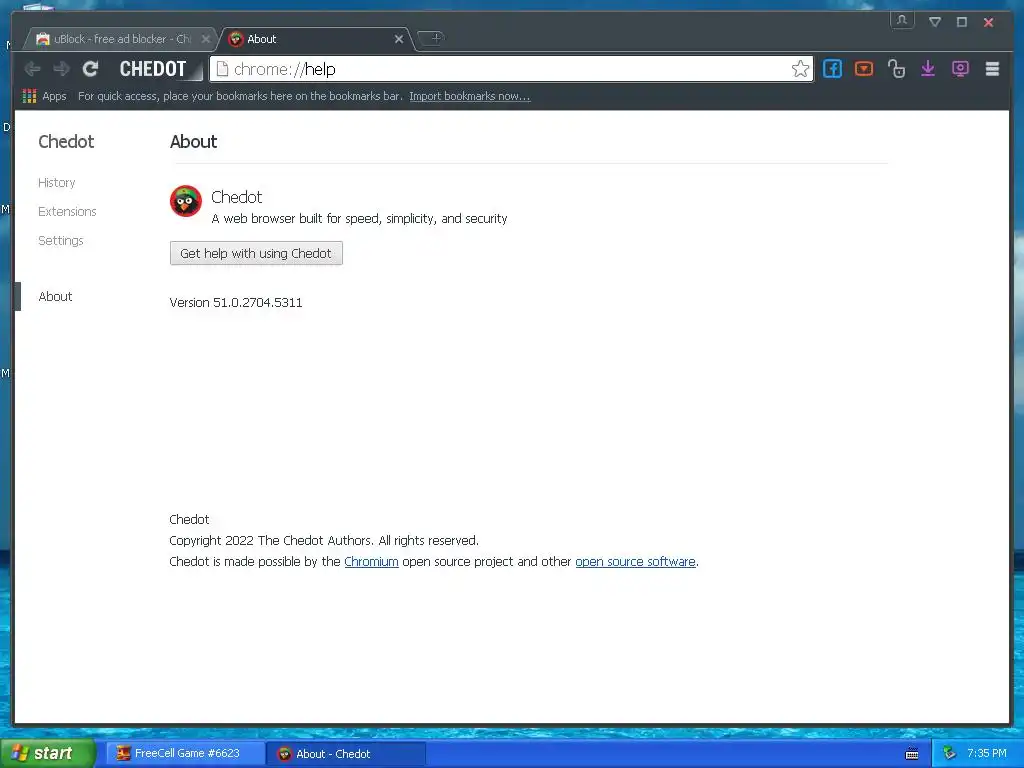Image resolution: width=1024 pixels, height=768 pixels.
Task: Open Settings in the sidebar
Action: coord(61,240)
